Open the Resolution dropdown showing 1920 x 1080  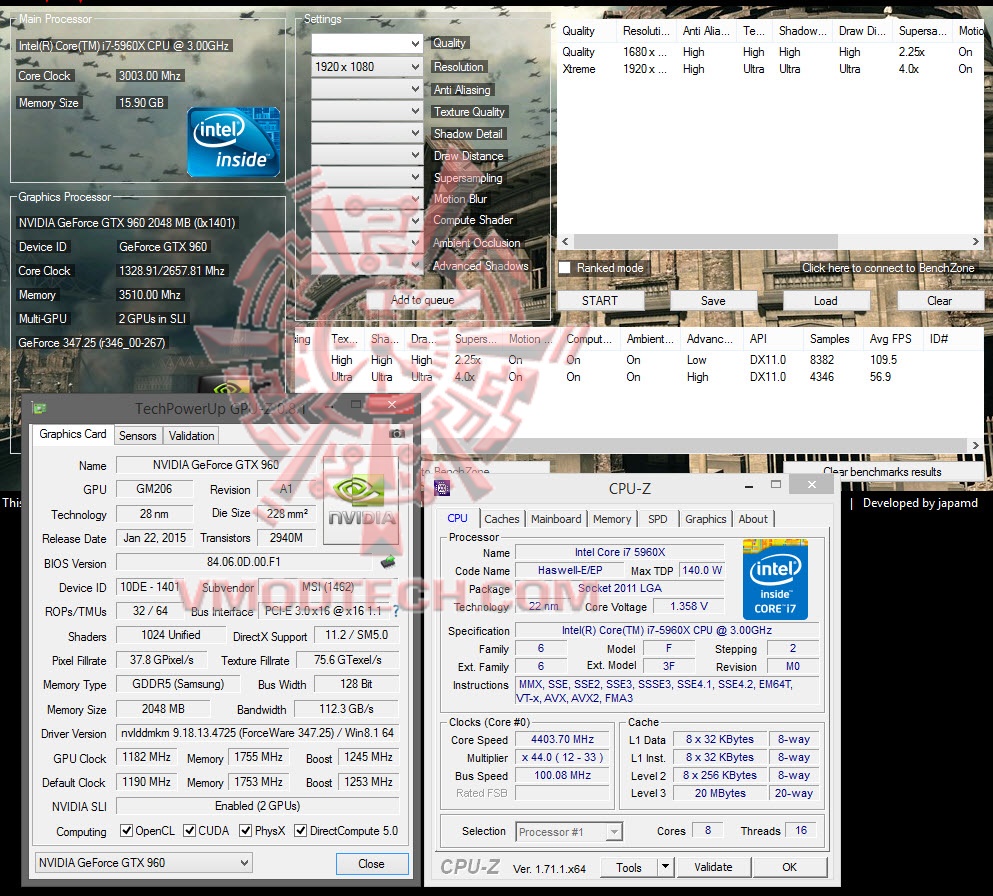pos(367,66)
